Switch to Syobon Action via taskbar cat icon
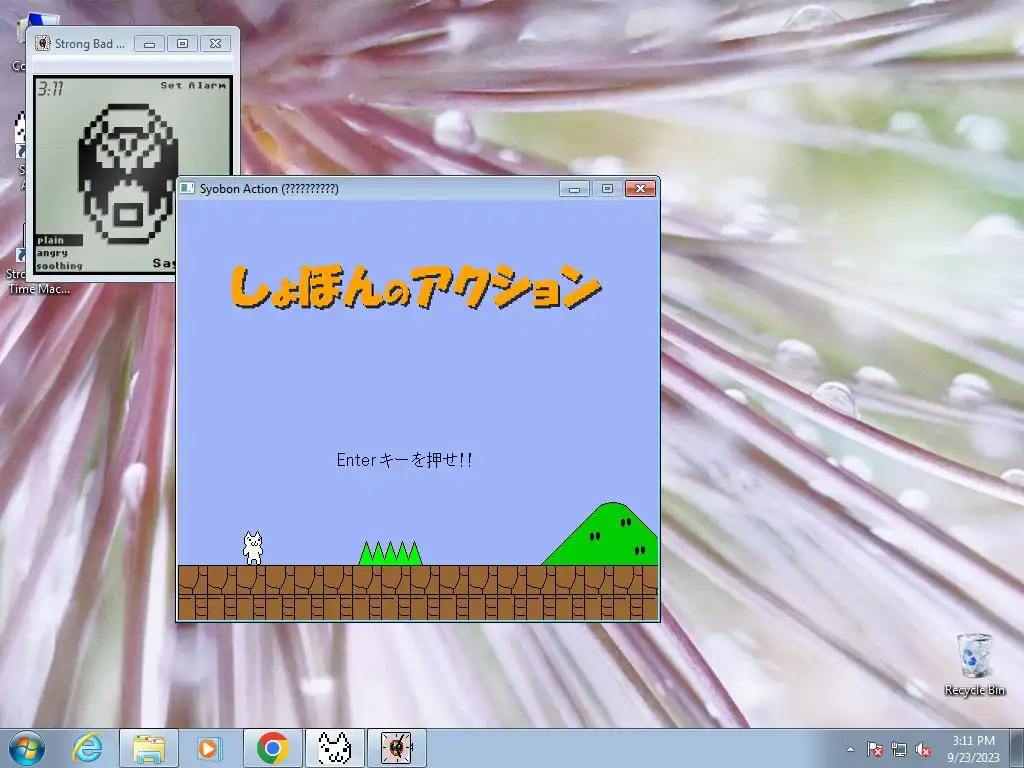The image size is (1024, 768). 334,748
